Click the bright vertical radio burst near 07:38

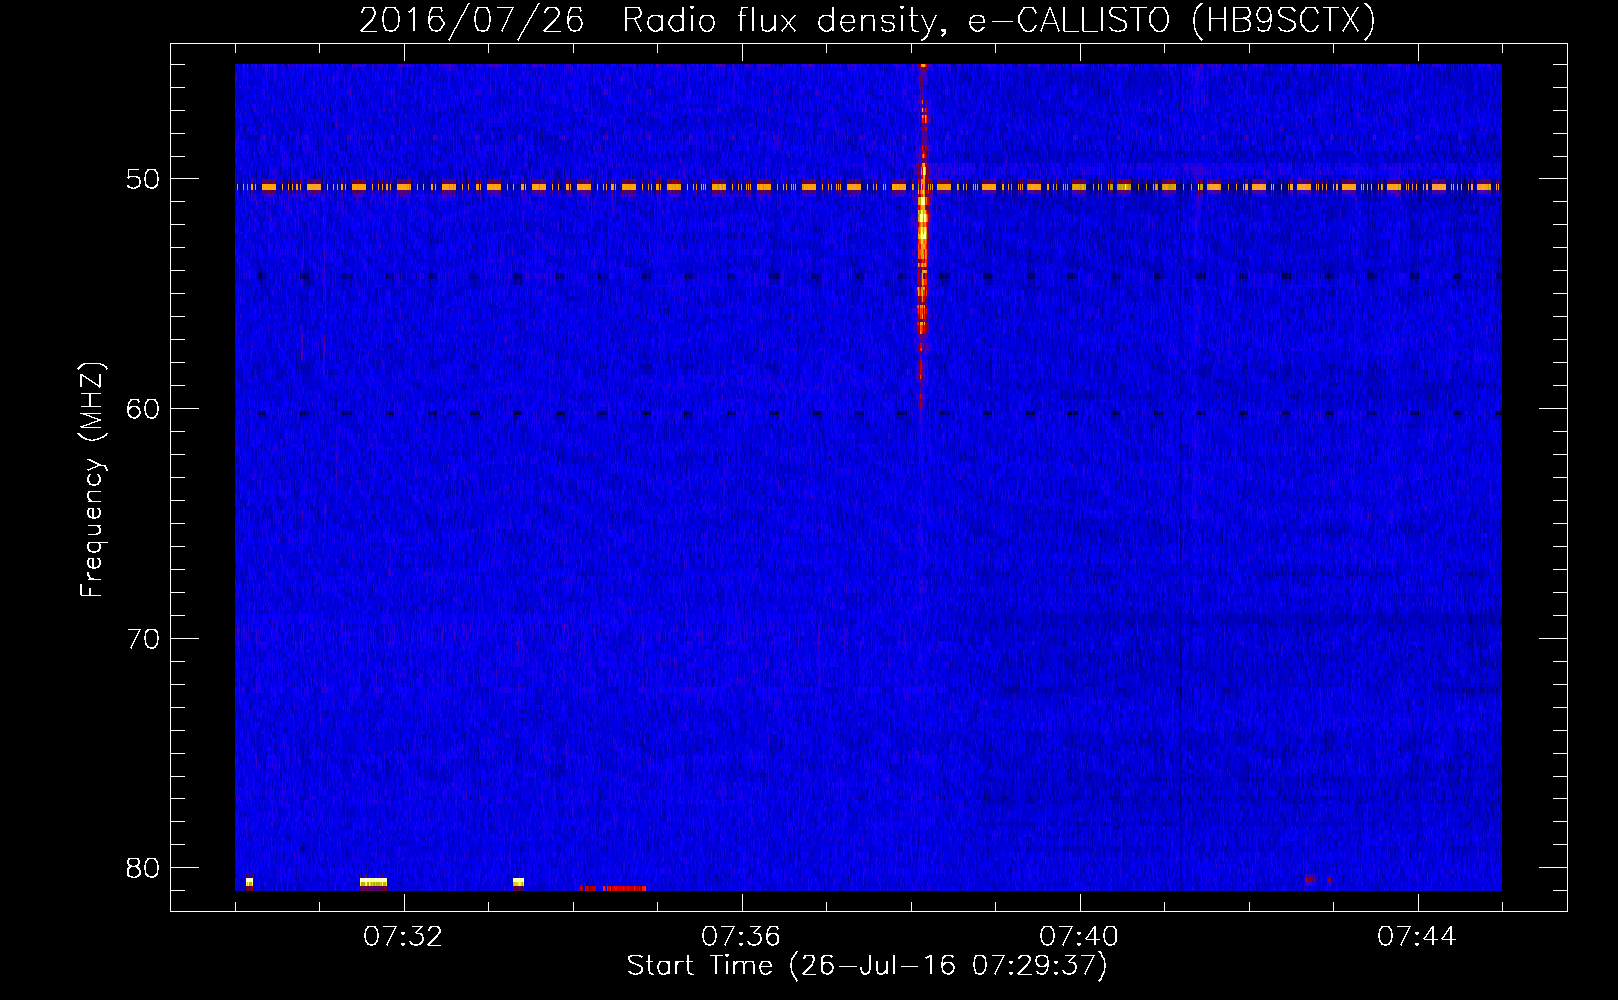(x=922, y=235)
